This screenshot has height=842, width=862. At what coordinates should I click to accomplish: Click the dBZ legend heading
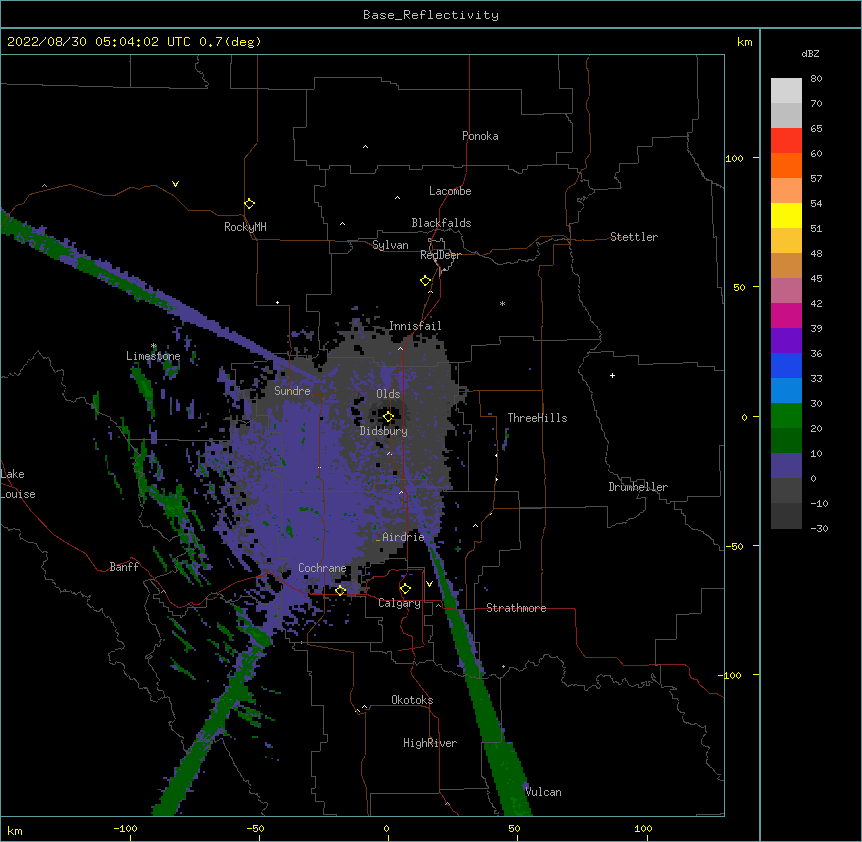(x=810, y=53)
